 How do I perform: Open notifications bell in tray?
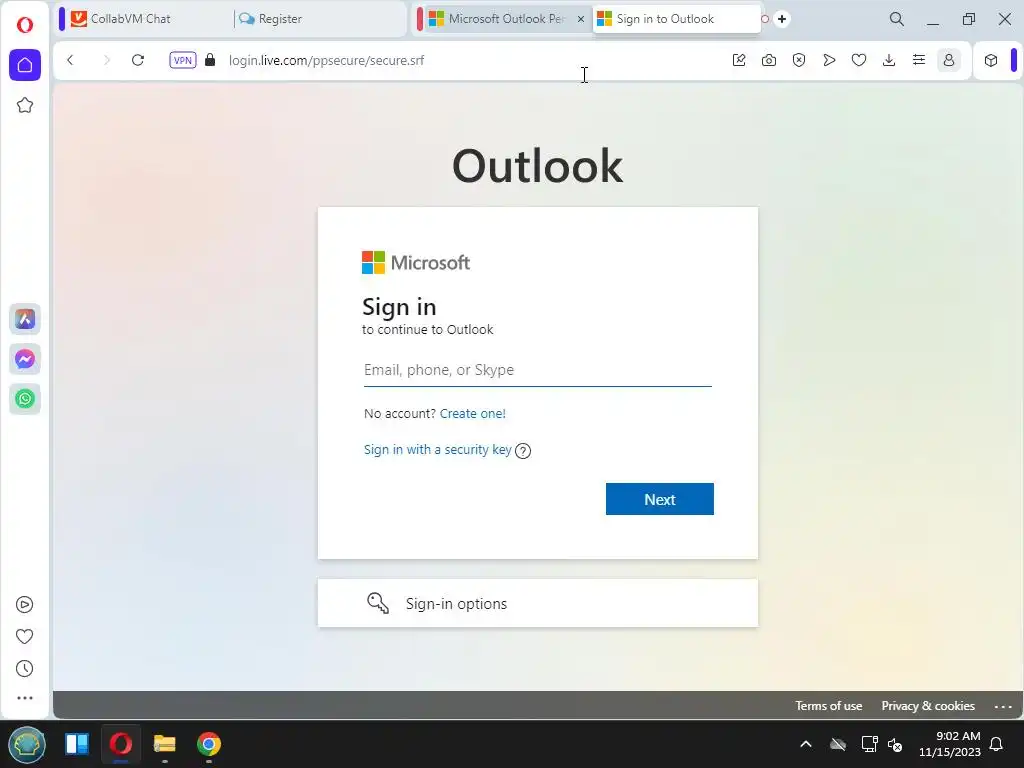(x=997, y=744)
